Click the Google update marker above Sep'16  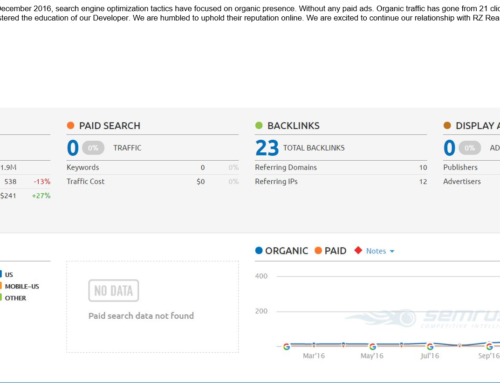point(489,346)
